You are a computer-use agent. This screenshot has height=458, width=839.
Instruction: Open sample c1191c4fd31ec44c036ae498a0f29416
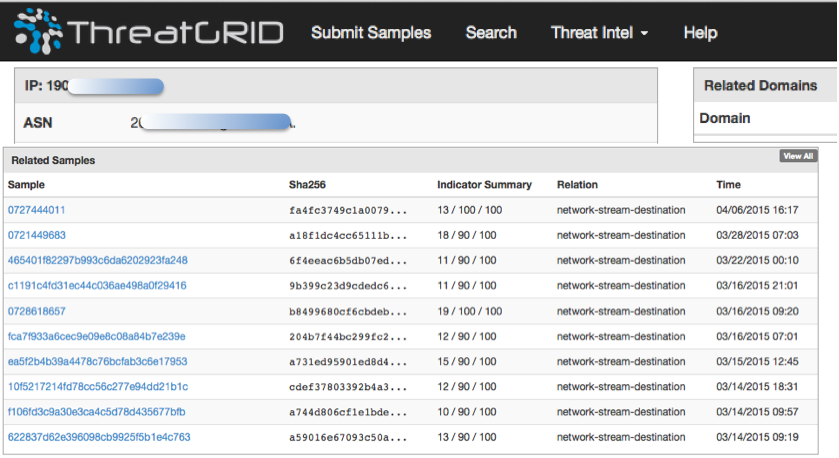[x=97, y=286]
